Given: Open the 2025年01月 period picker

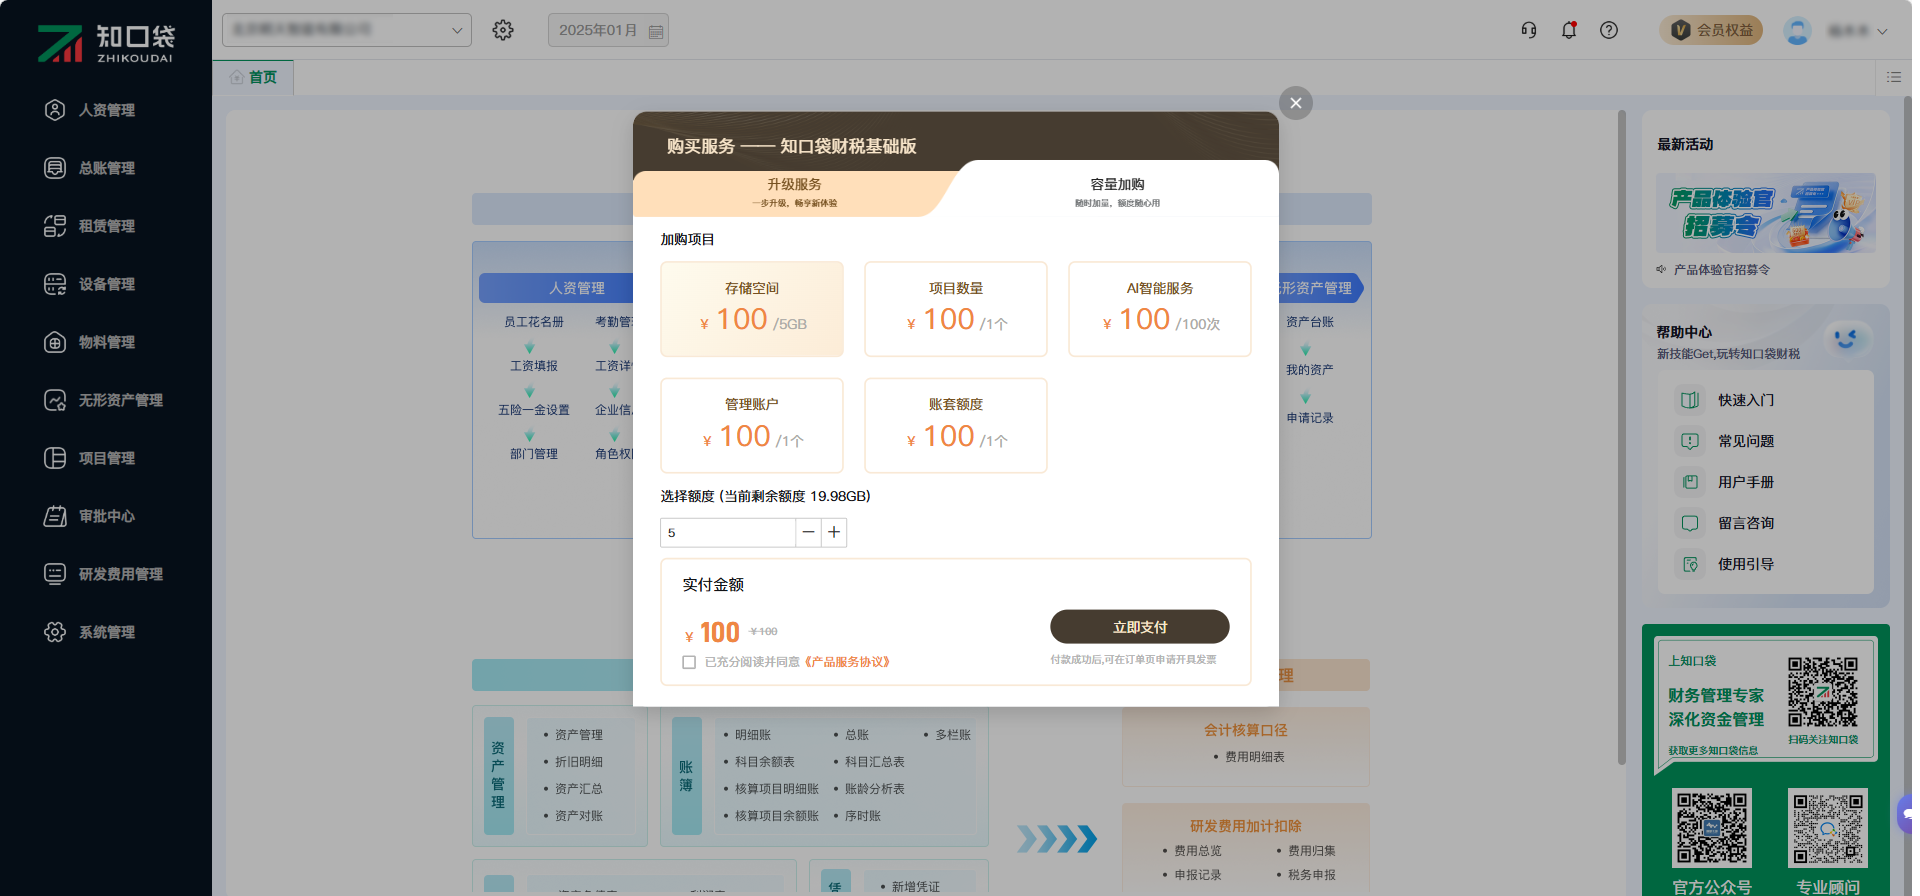Looking at the screenshot, I should click(x=608, y=30).
